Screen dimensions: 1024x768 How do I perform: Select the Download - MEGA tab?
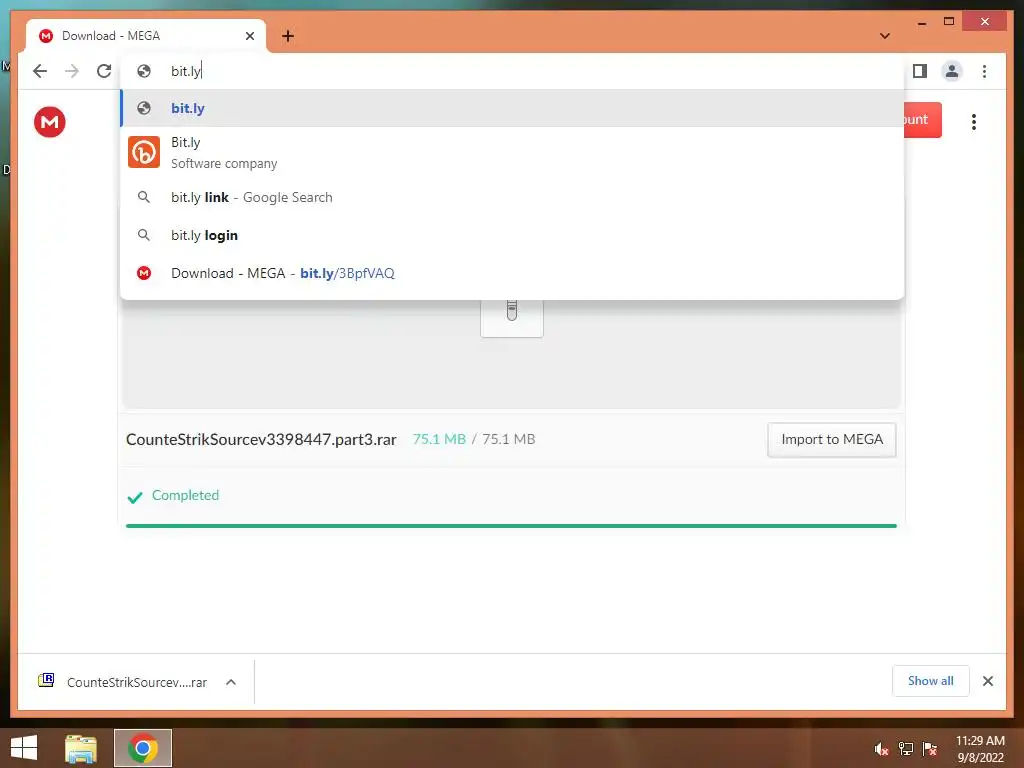point(146,36)
